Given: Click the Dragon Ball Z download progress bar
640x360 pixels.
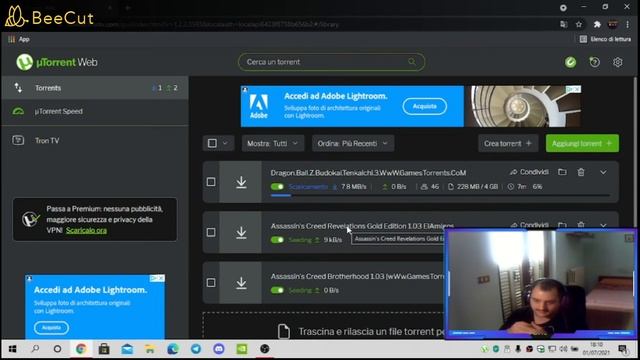Looking at the screenshot, I should (440, 196).
